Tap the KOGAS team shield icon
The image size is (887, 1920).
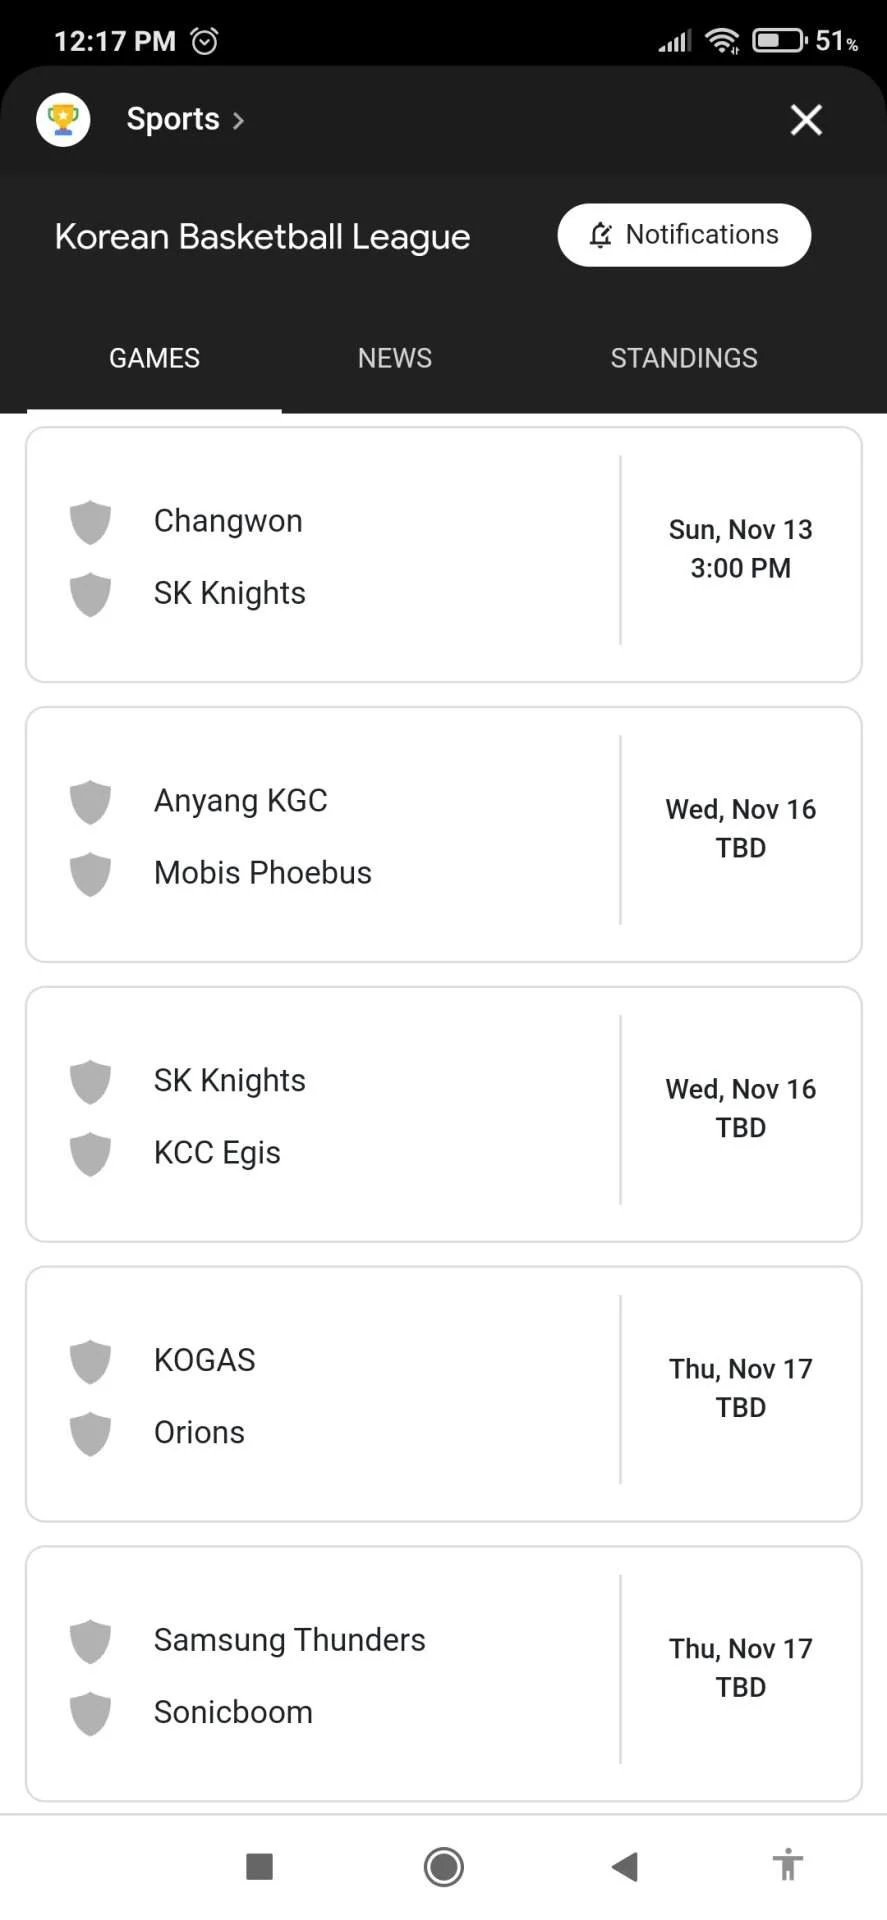tap(90, 1362)
